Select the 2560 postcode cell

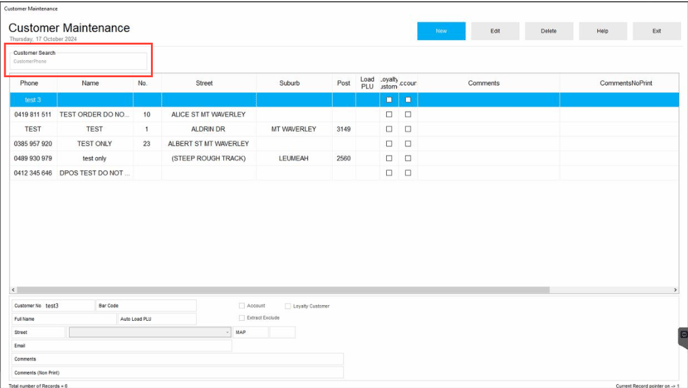click(344, 158)
